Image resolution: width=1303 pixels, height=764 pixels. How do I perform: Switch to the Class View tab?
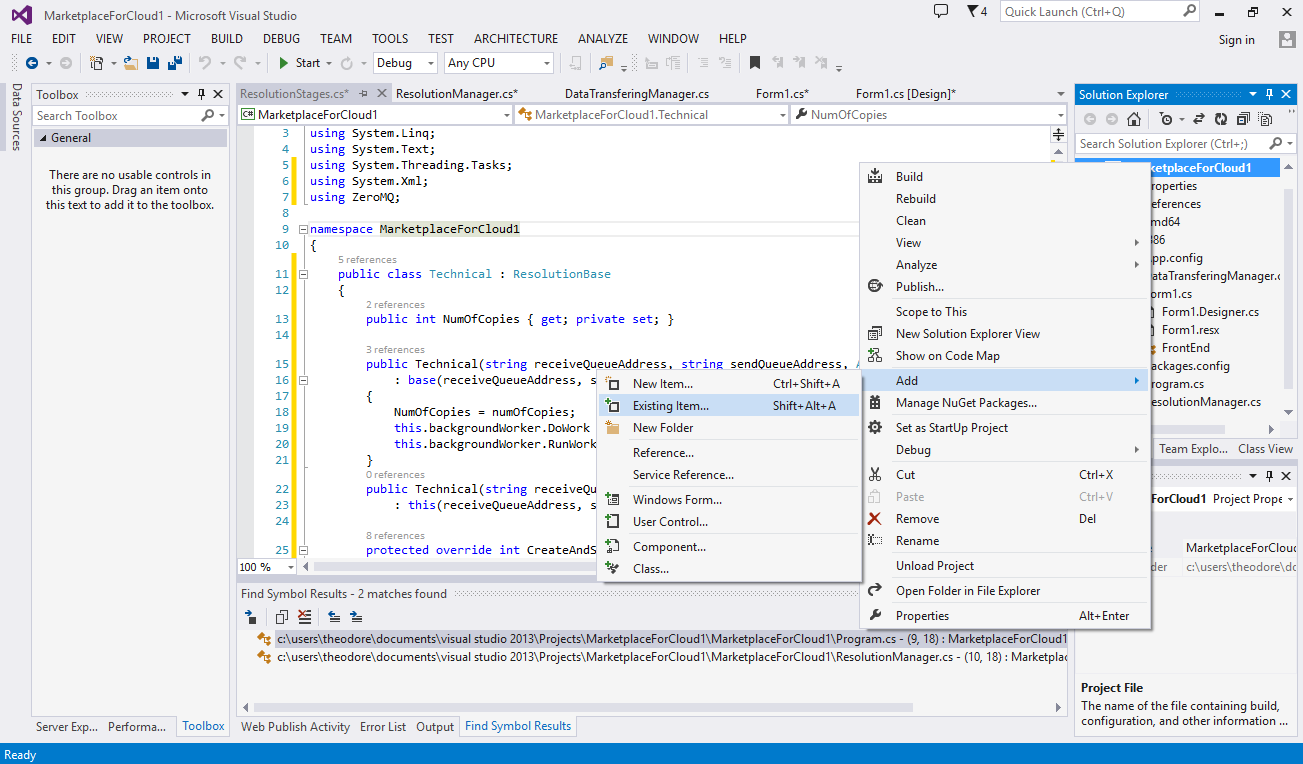(x=1265, y=449)
